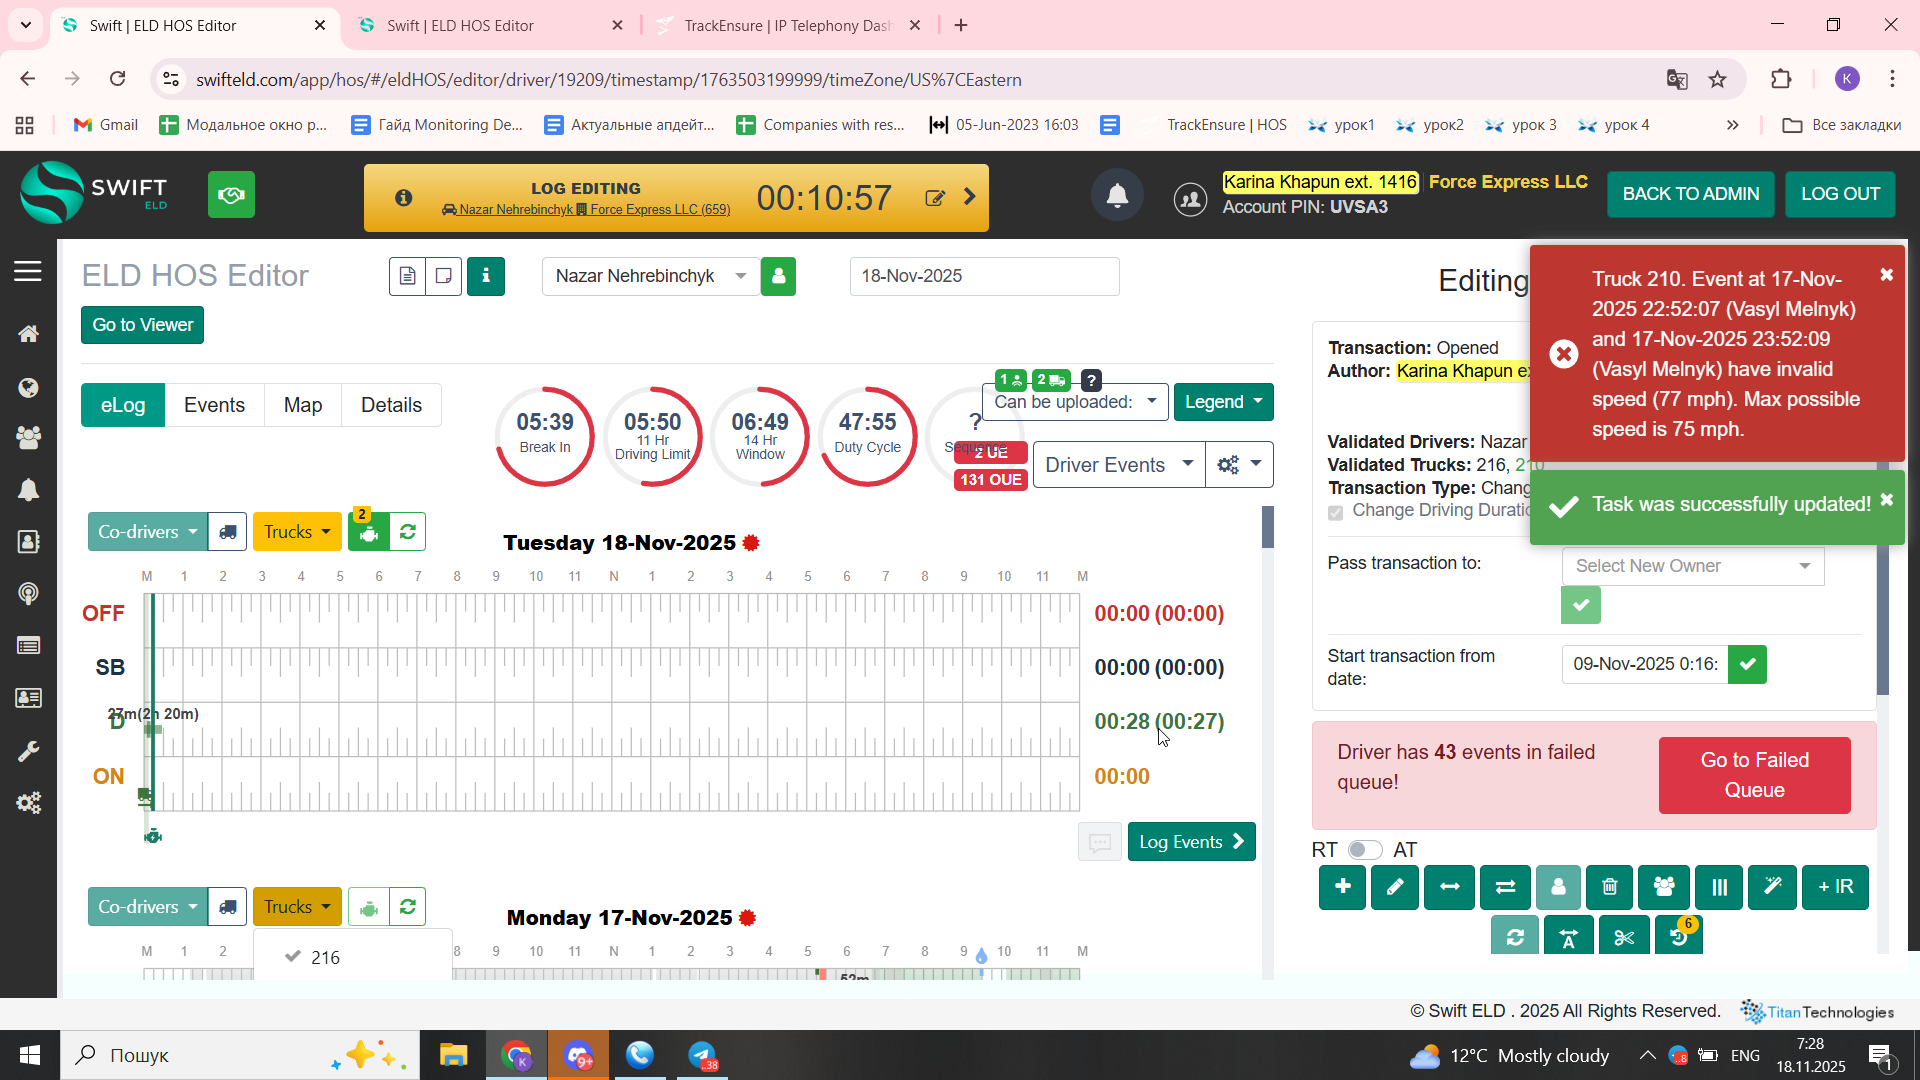
Task: Switch to the Map tab
Action: 302,405
